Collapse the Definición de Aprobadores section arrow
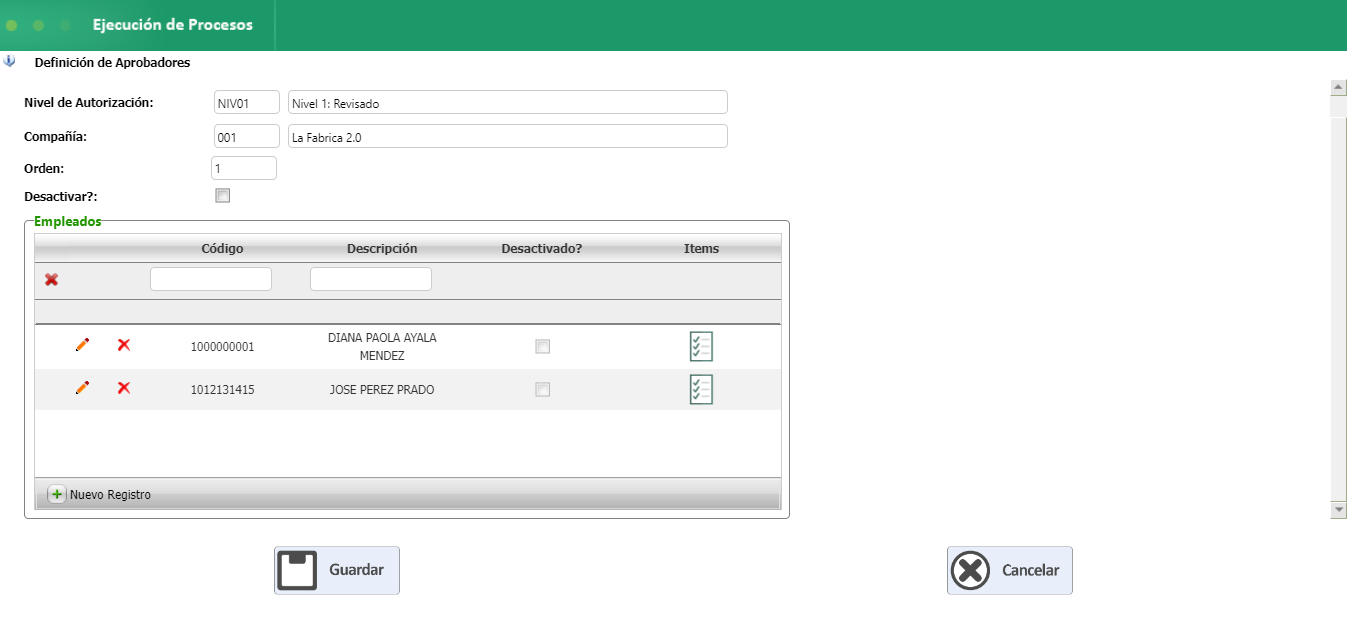The width and height of the screenshot is (1347, 635). point(10,62)
